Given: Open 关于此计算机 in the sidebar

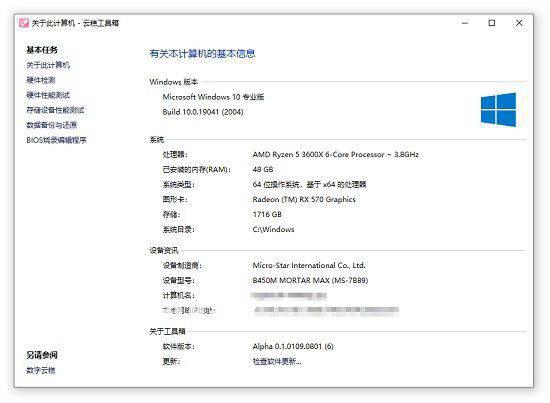Looking at the screenshot, I should 48,65.
